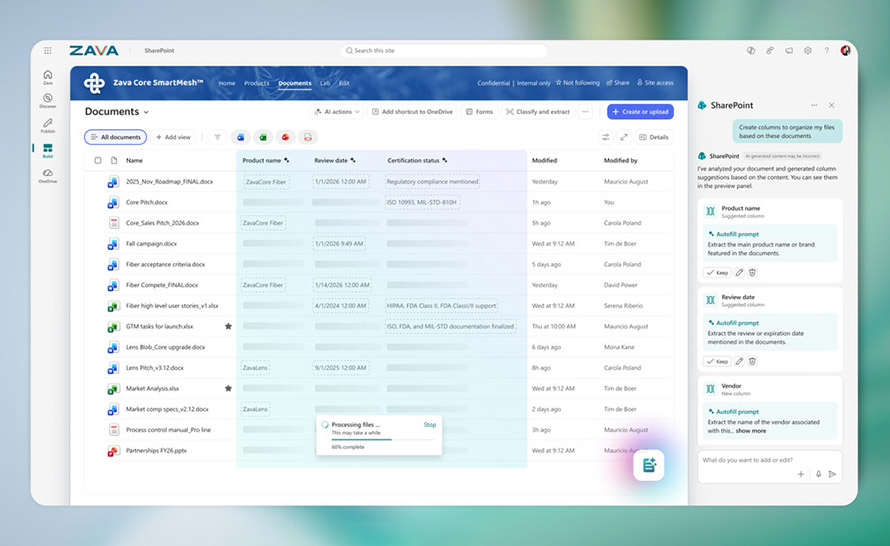Open the settings gear in top bar
The height and width of the screenshot is (546, 890).
click(x=807, y=50)
